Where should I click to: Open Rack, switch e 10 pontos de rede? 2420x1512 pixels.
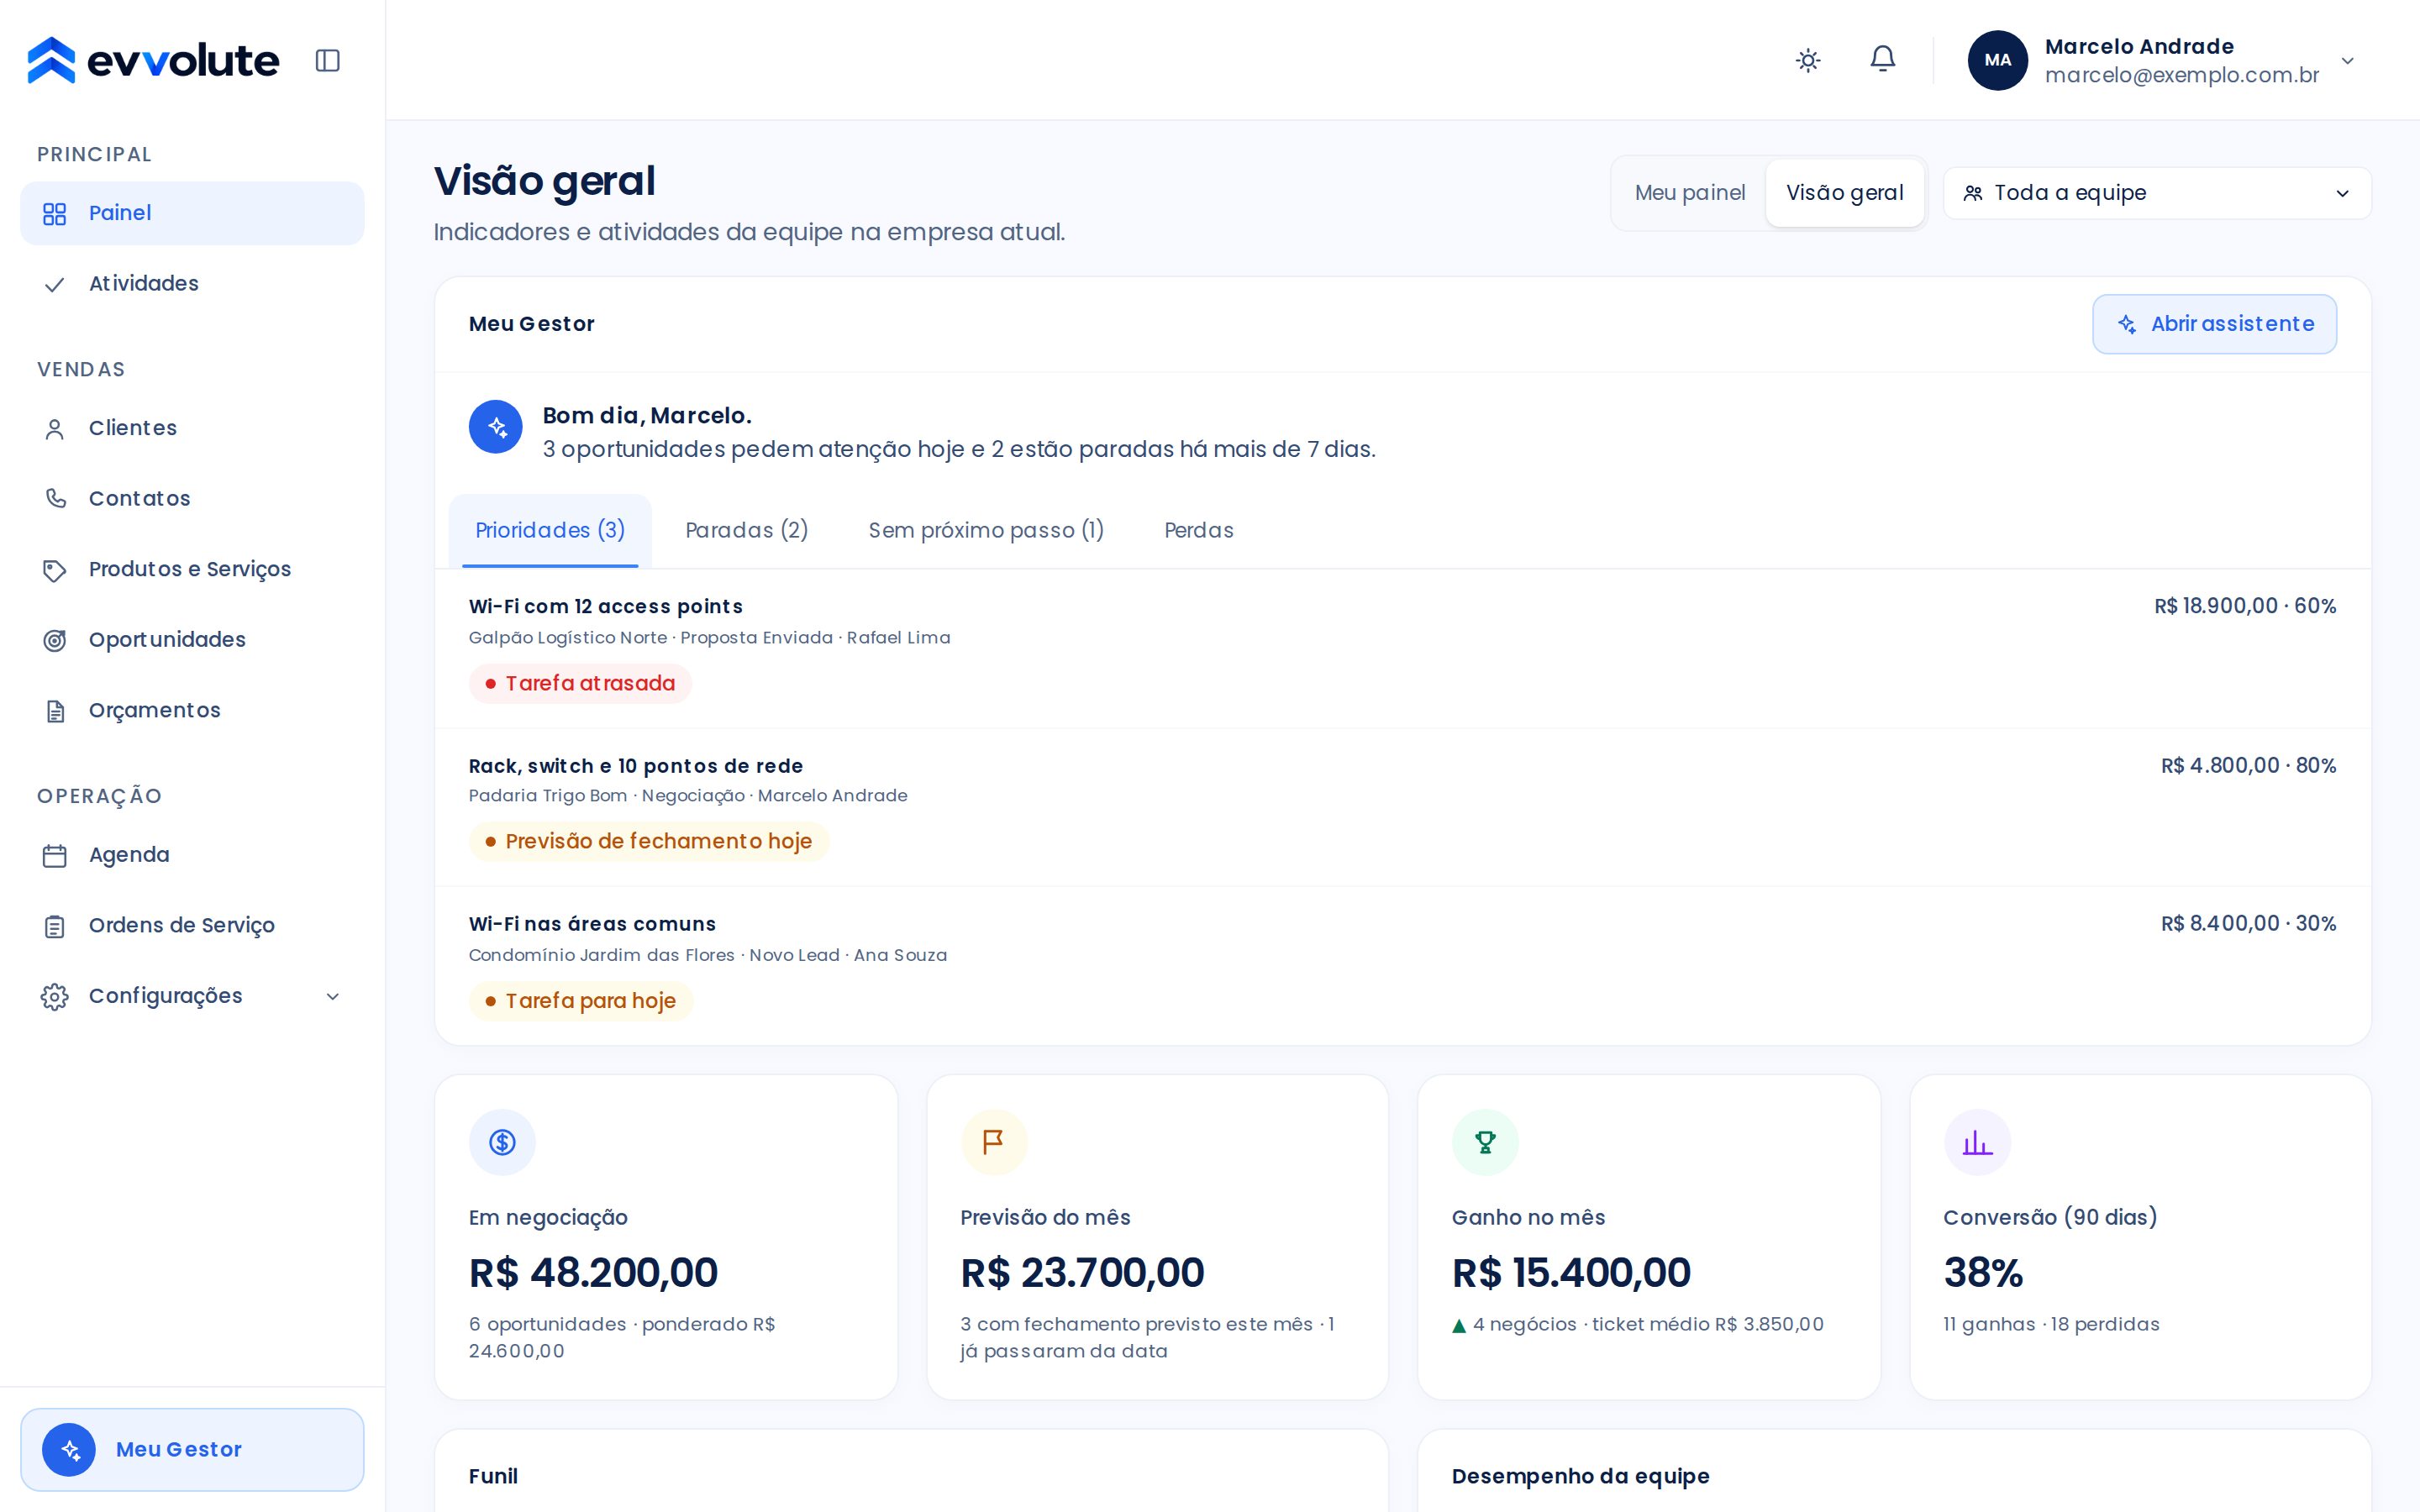point(636,766)
